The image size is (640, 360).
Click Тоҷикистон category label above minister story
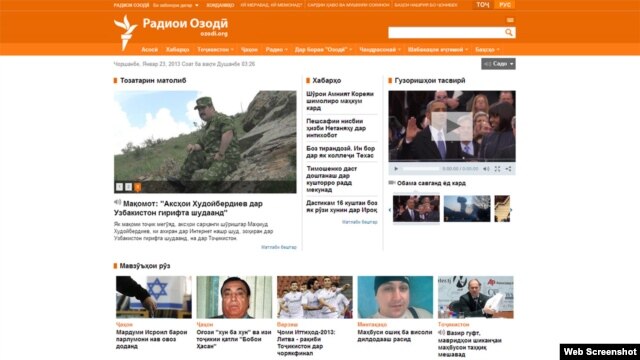coord(454,324)
